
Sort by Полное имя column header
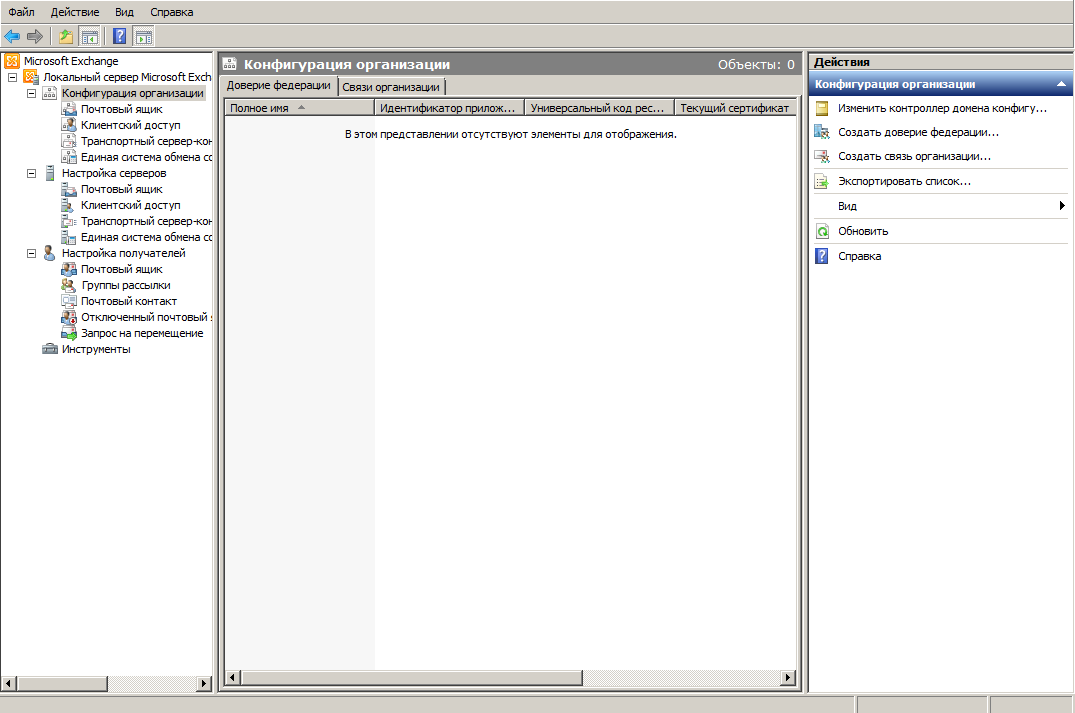[x=300, y=108]
